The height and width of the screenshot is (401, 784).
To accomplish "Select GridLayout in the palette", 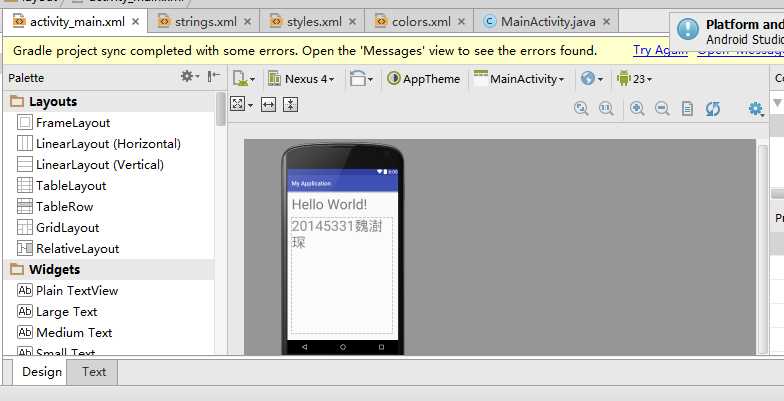I will [x=58, y=228].
